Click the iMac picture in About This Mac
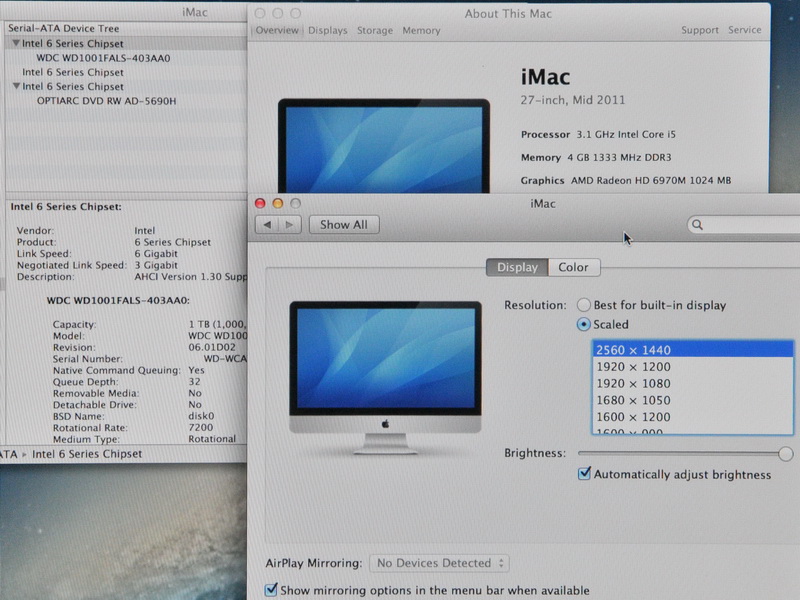 (384, 146)
